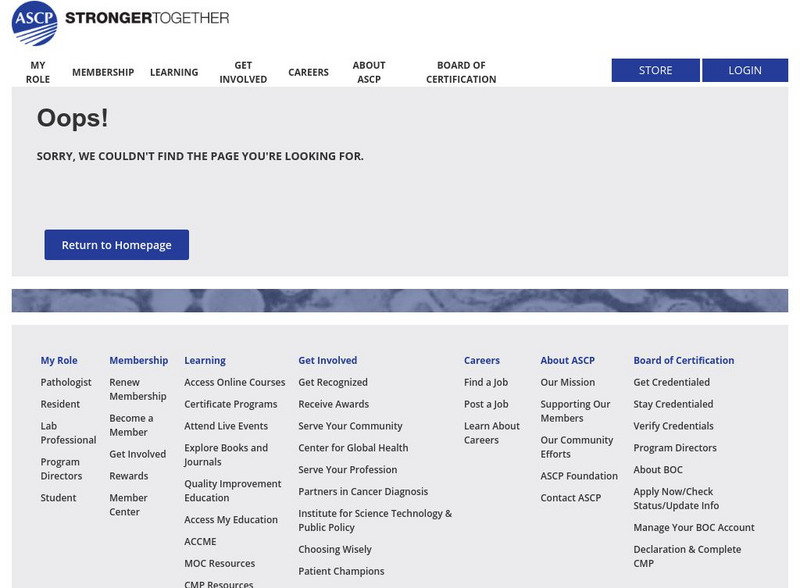Image resolution: width=800 pixels, height=588 pixels.
Task: Click the Get Involved footer heading
Action: click(328, 360)
